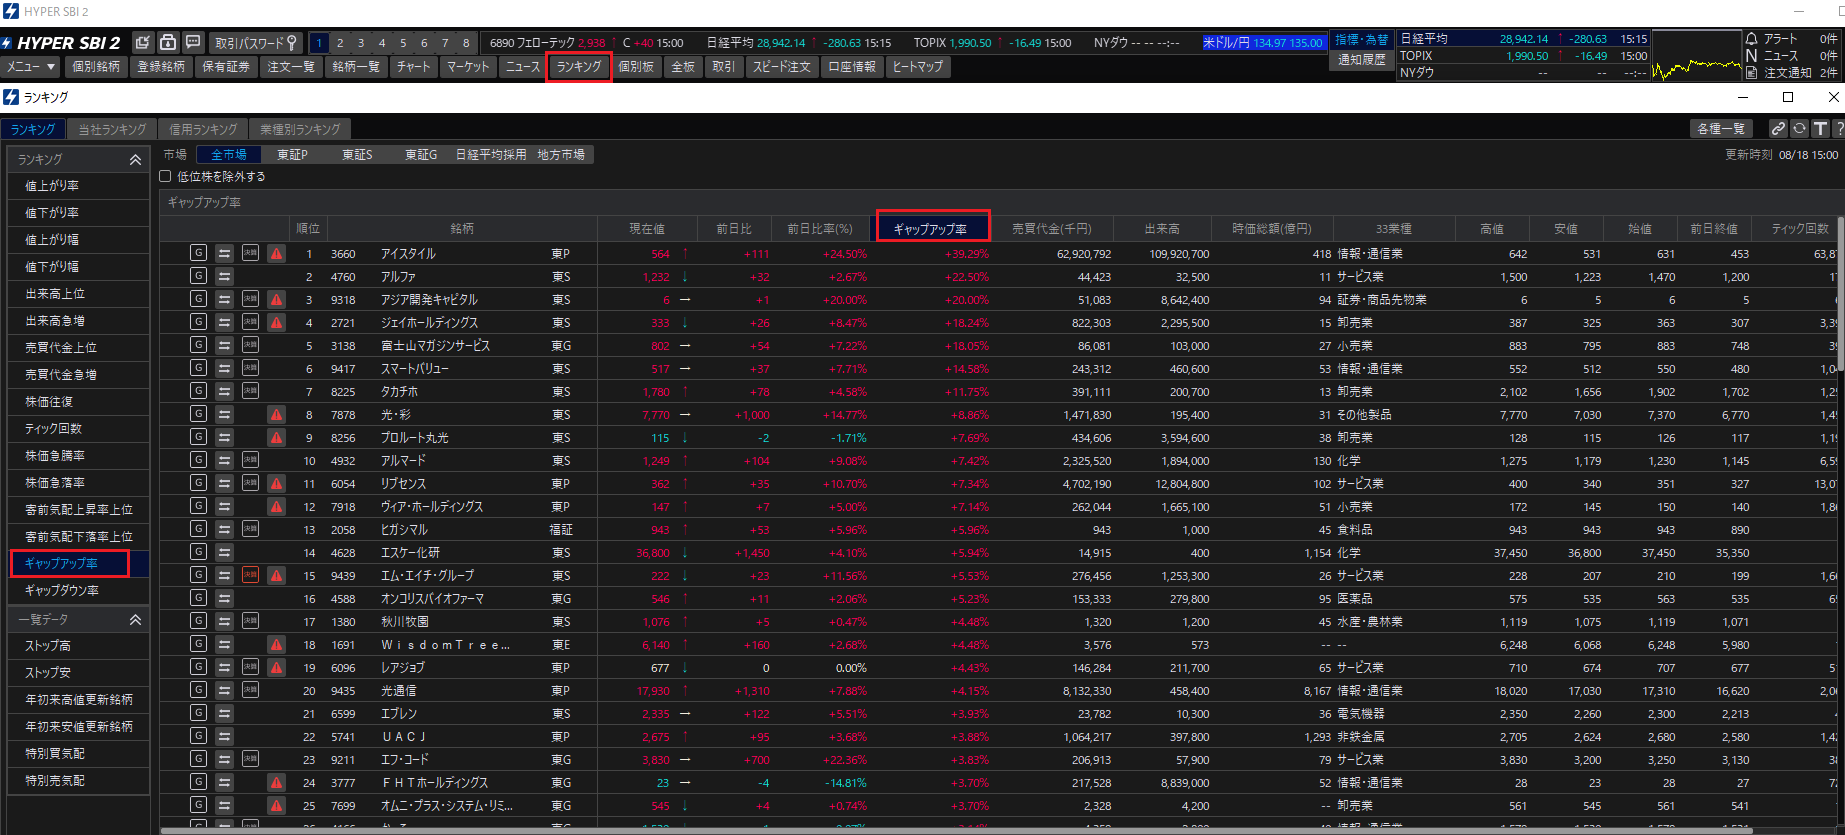Click the lock icon in top bar
This screenshot has width=1845, height=835.
[168, 42]
